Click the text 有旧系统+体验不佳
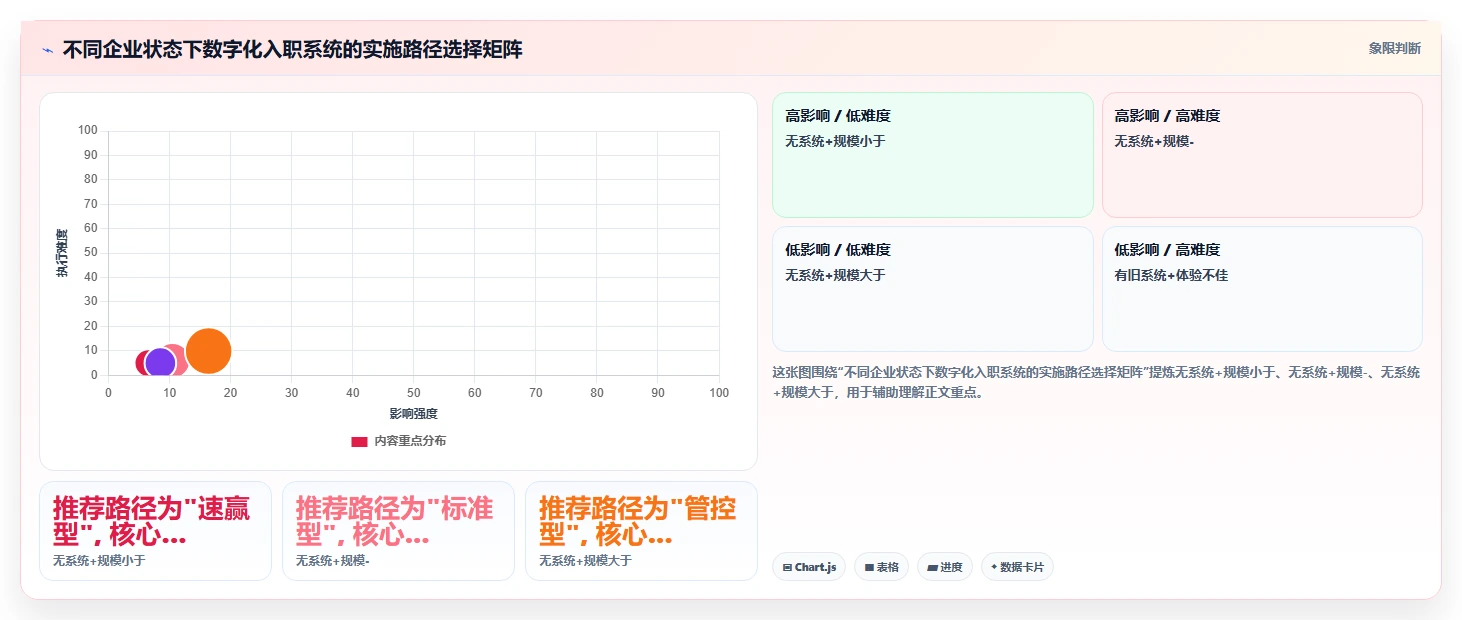 pos(1171,275)
